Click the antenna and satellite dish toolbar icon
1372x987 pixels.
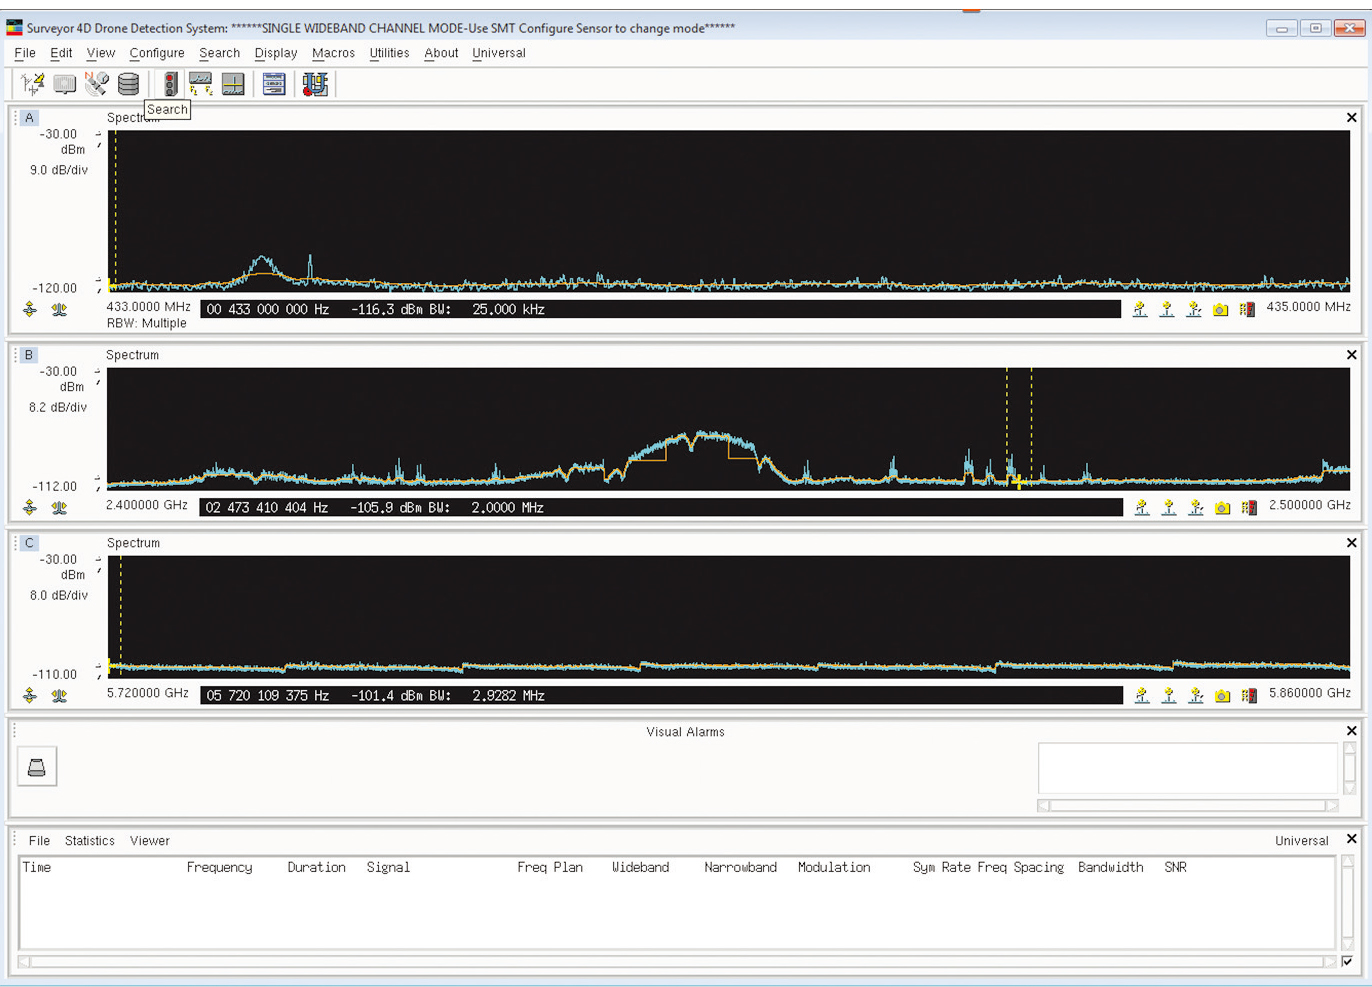pyautogui.click(x=32, y=84)
